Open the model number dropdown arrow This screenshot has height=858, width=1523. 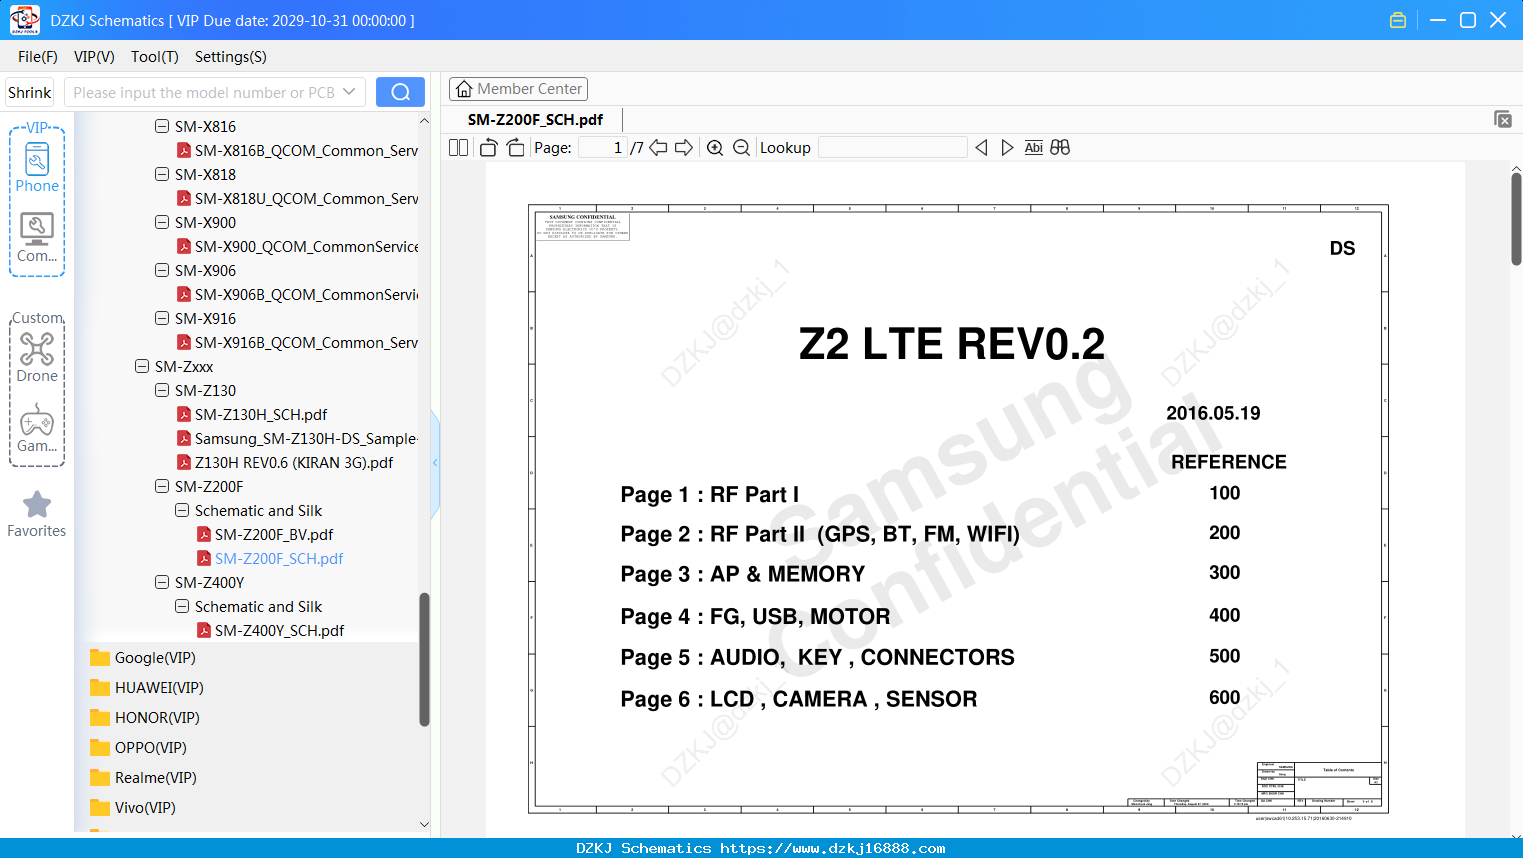pos(349,92)
